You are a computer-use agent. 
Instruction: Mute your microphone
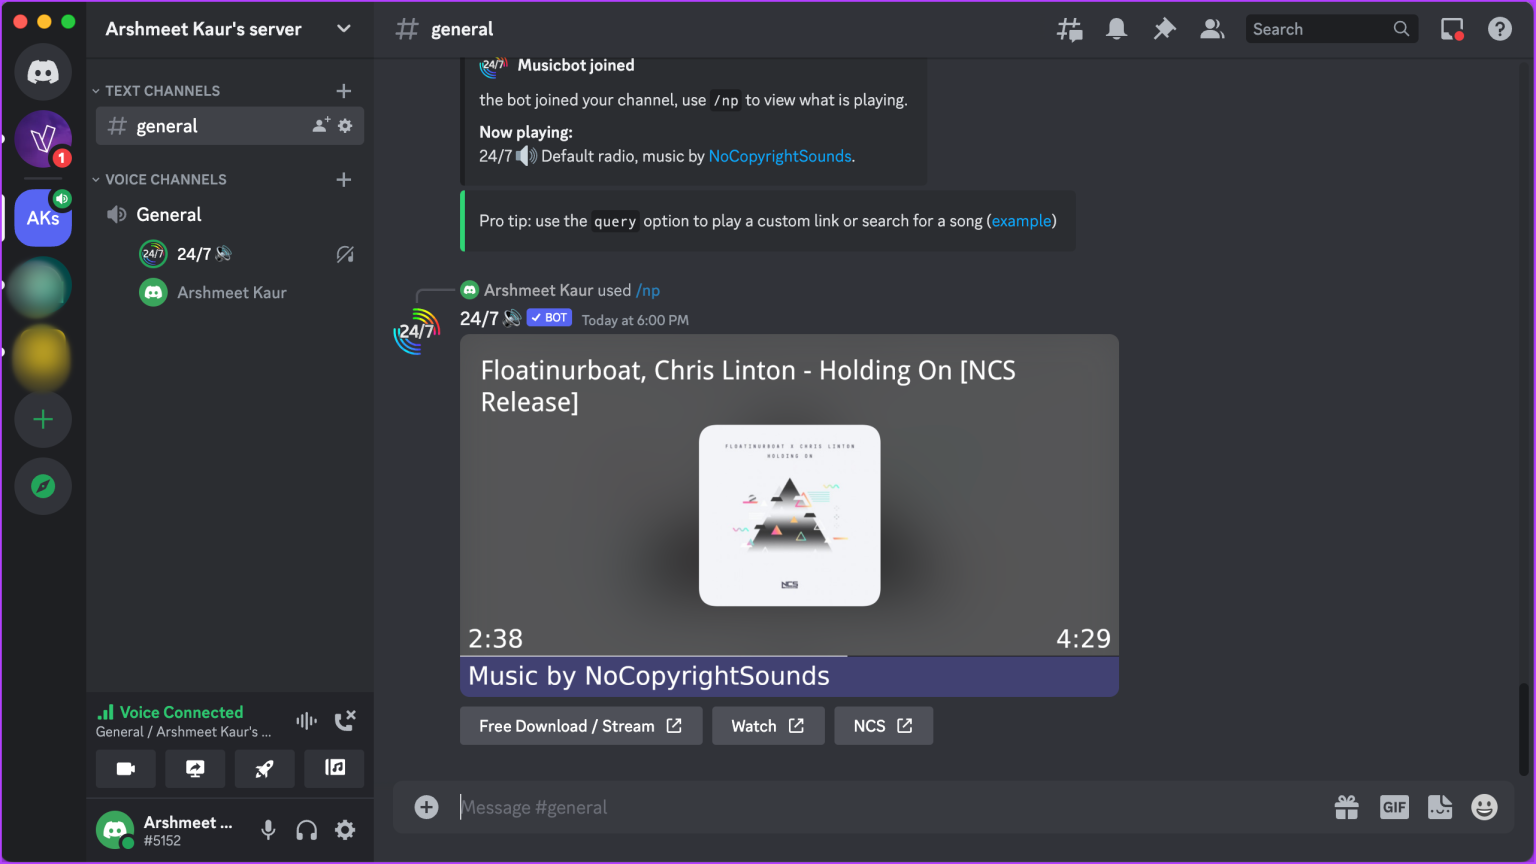(x=267, y=830)
